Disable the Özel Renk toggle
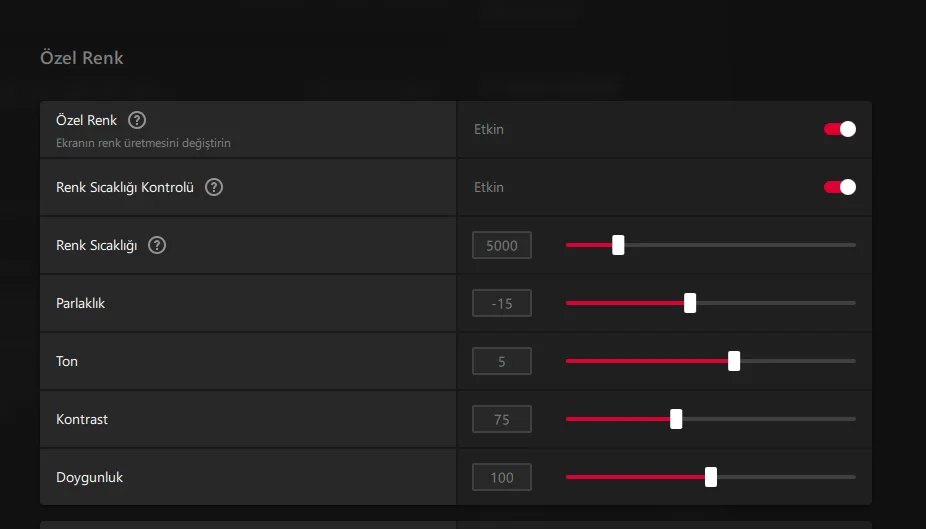 click(840, 129)
